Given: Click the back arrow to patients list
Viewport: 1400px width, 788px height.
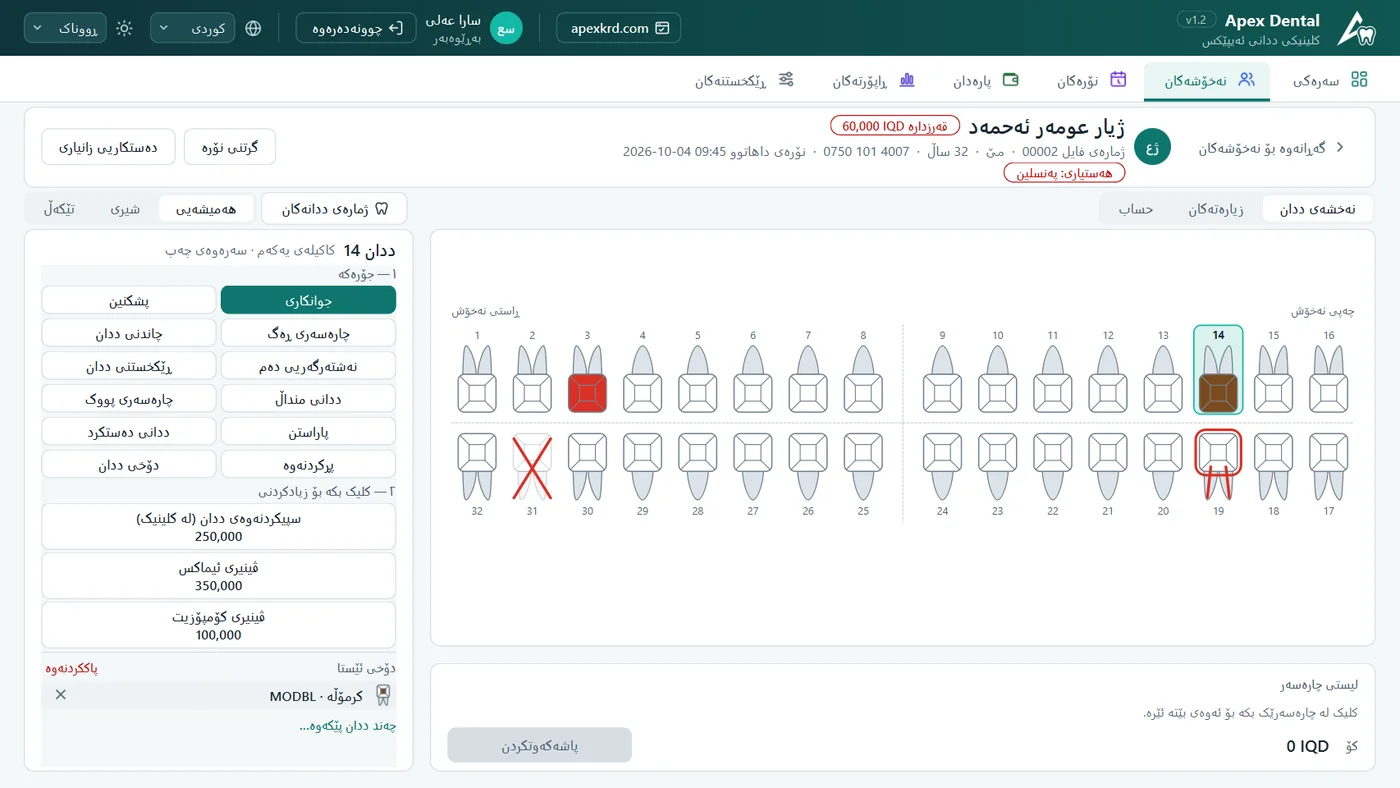Looking at the screenshot, I should click(1340, 147).
